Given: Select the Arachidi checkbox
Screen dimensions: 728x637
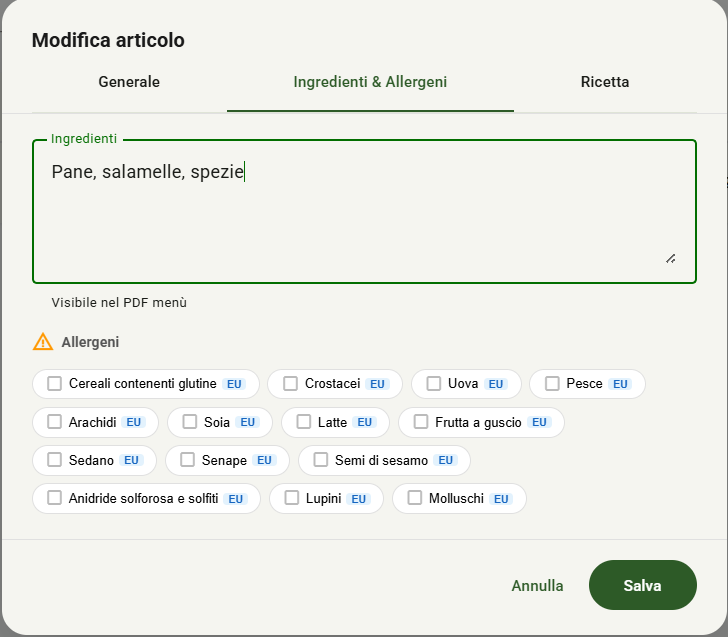Looking at the screenshot, I should pyautogui.click(x=54, y=422).
